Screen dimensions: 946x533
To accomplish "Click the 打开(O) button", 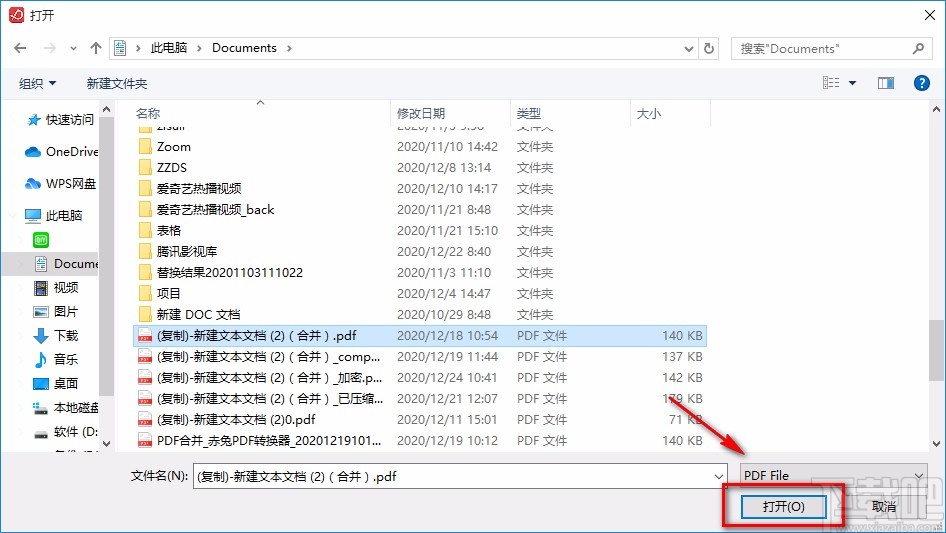I will (x=783, y=506).
